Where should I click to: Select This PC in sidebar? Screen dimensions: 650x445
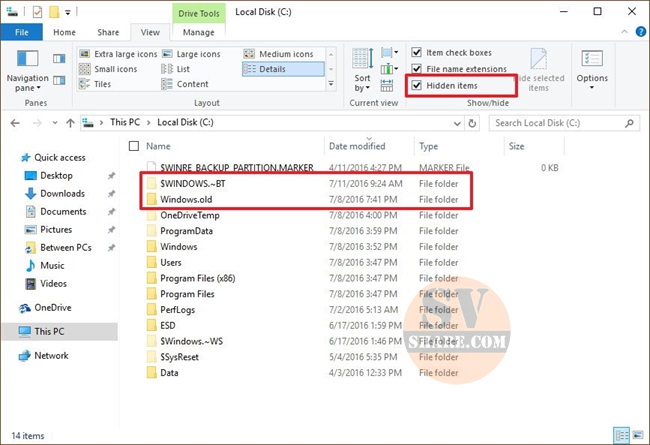click(x=60, y=331)
